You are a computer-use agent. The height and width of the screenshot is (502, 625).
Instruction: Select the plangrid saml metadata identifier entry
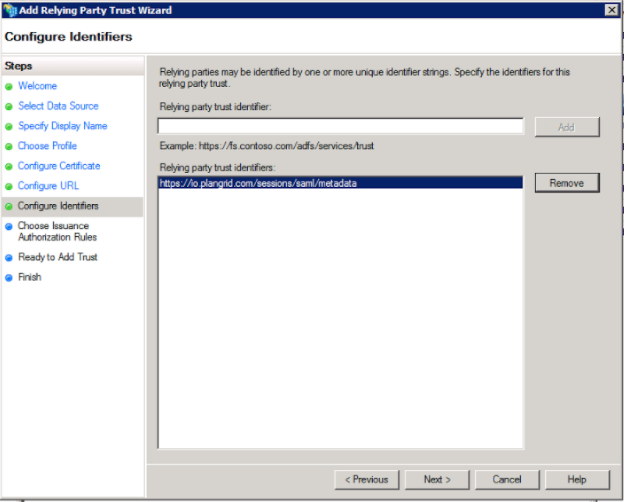pos(340,183)
